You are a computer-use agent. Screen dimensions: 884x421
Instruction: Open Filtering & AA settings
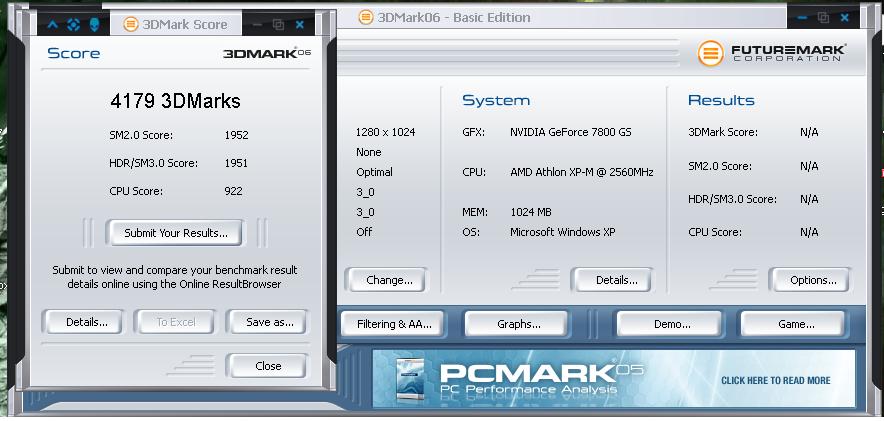click(393, 324)
